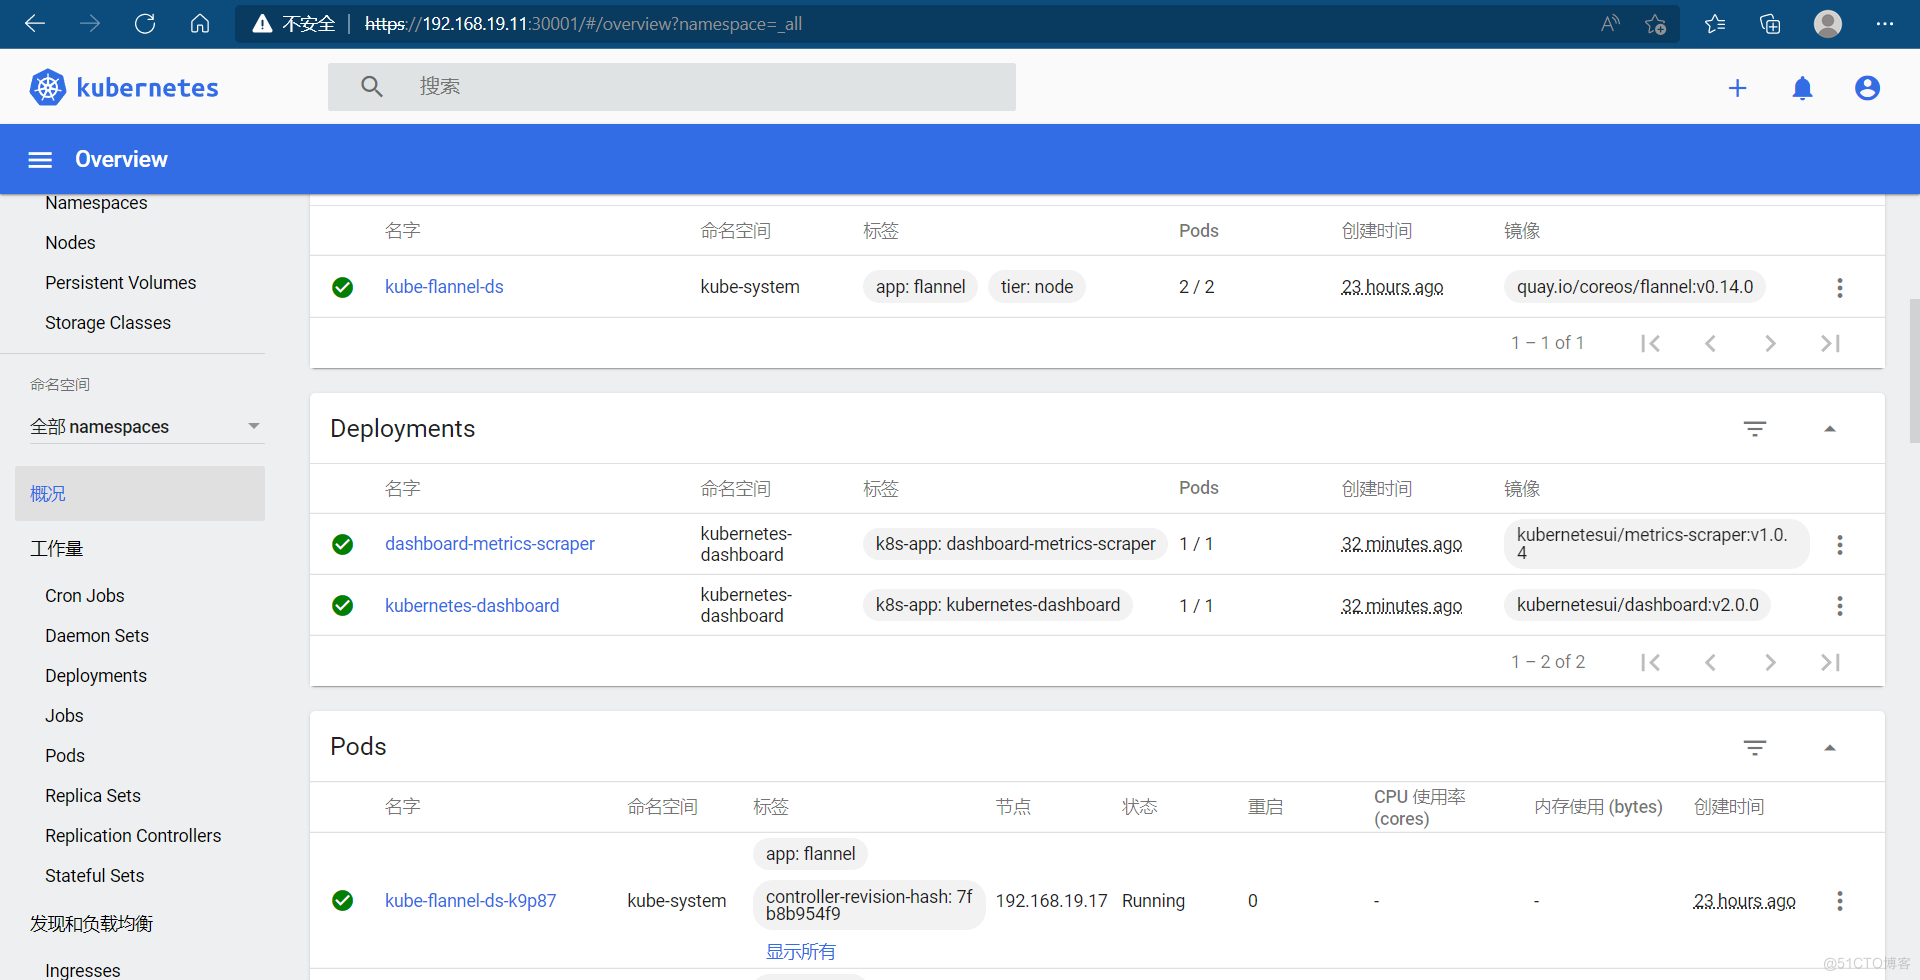Open Deployments in sidebar
Screen dimensions: 1920x980
96,676
